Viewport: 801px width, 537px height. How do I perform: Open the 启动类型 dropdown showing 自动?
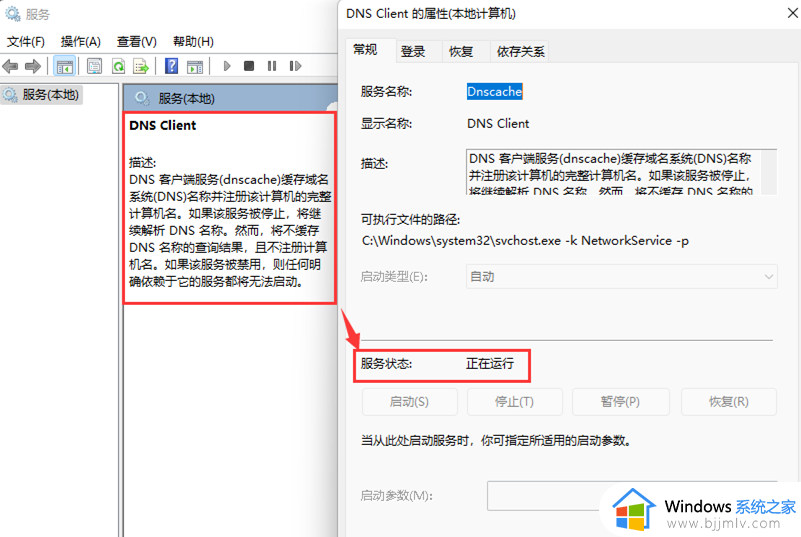tap(622, 276)
